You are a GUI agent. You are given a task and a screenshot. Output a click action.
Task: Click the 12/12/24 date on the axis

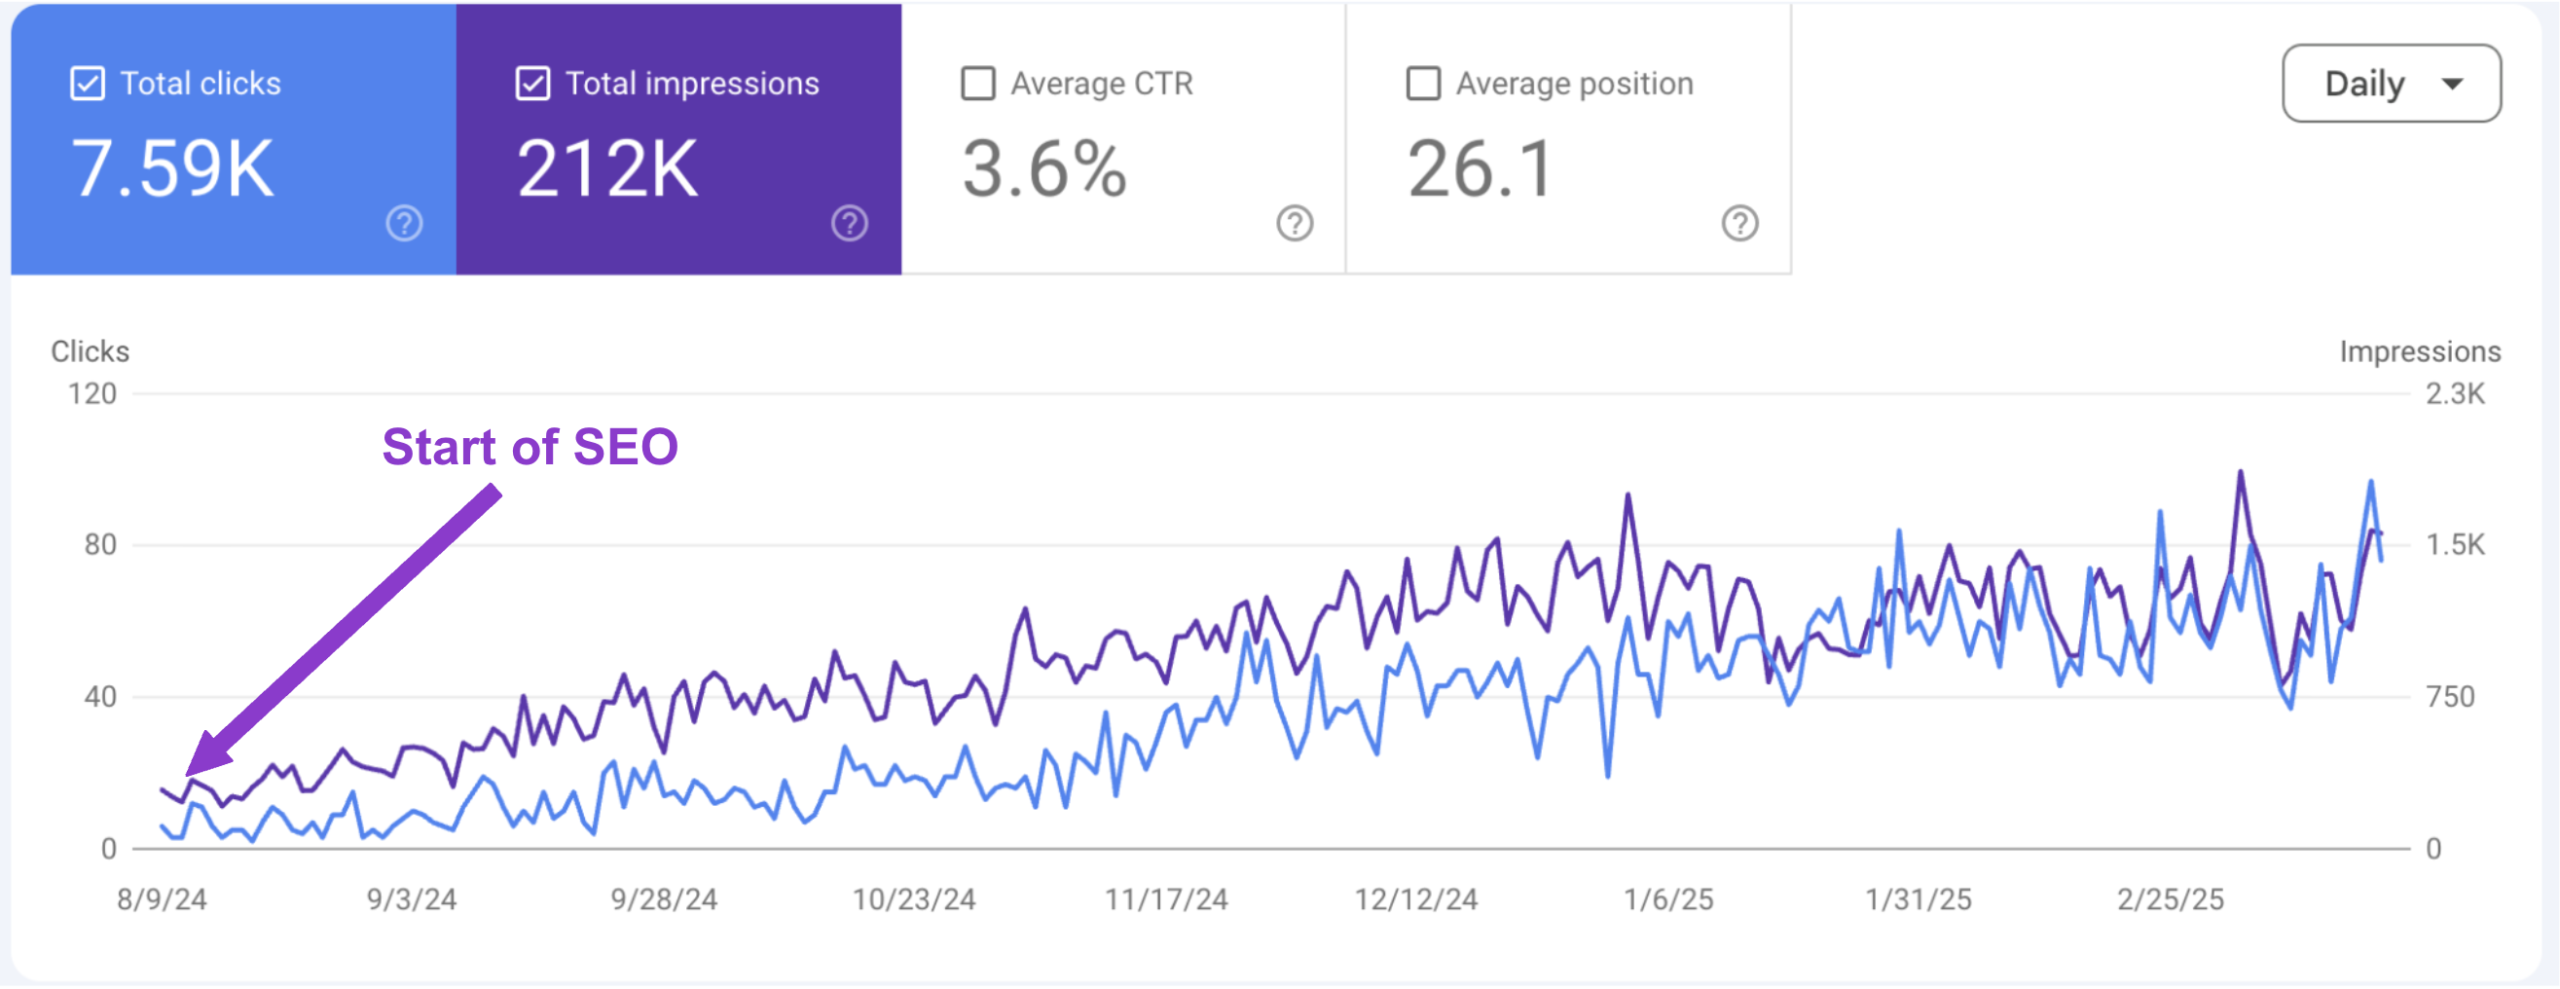[1416, 900]
